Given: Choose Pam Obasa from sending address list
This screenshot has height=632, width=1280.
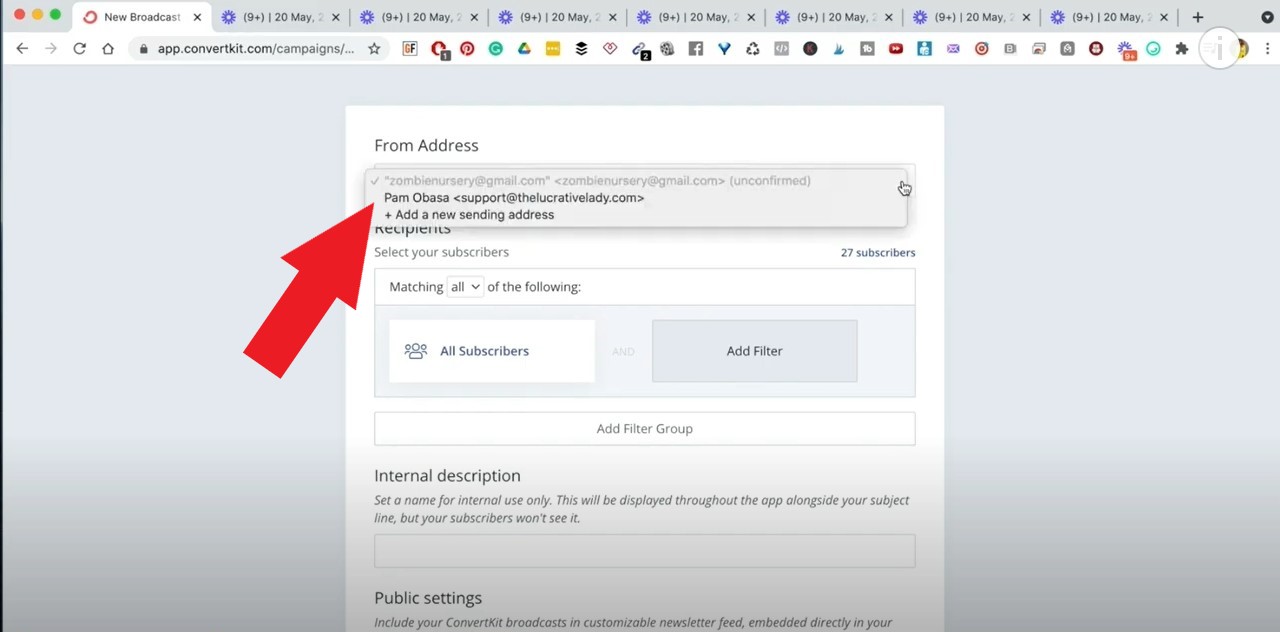Looking at the screenshot, I should click(x=513, y=198).
